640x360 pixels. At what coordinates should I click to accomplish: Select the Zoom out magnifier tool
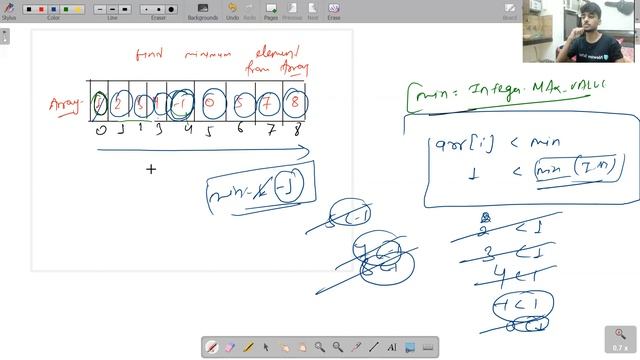[x=338, y=347]
